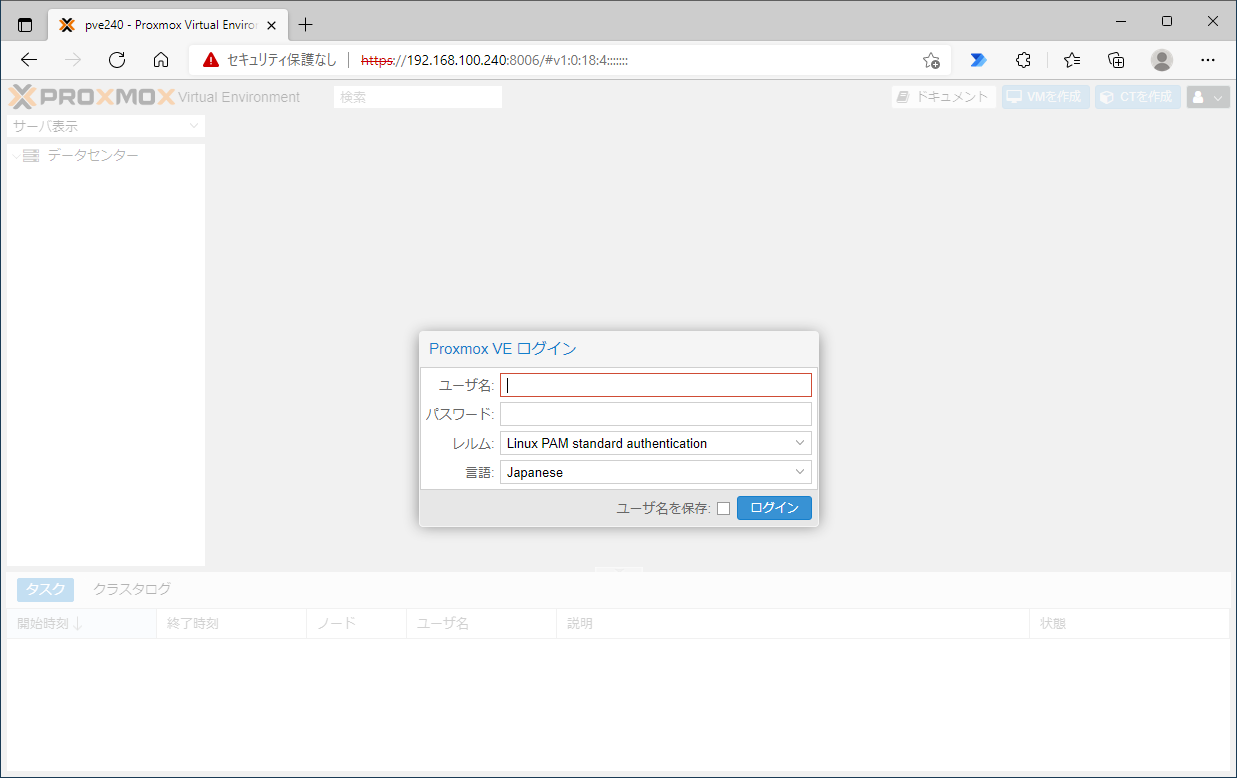Click the red security warning triangle icon
The height and width of the screenshot is (778, 1237).
[210, 60]
